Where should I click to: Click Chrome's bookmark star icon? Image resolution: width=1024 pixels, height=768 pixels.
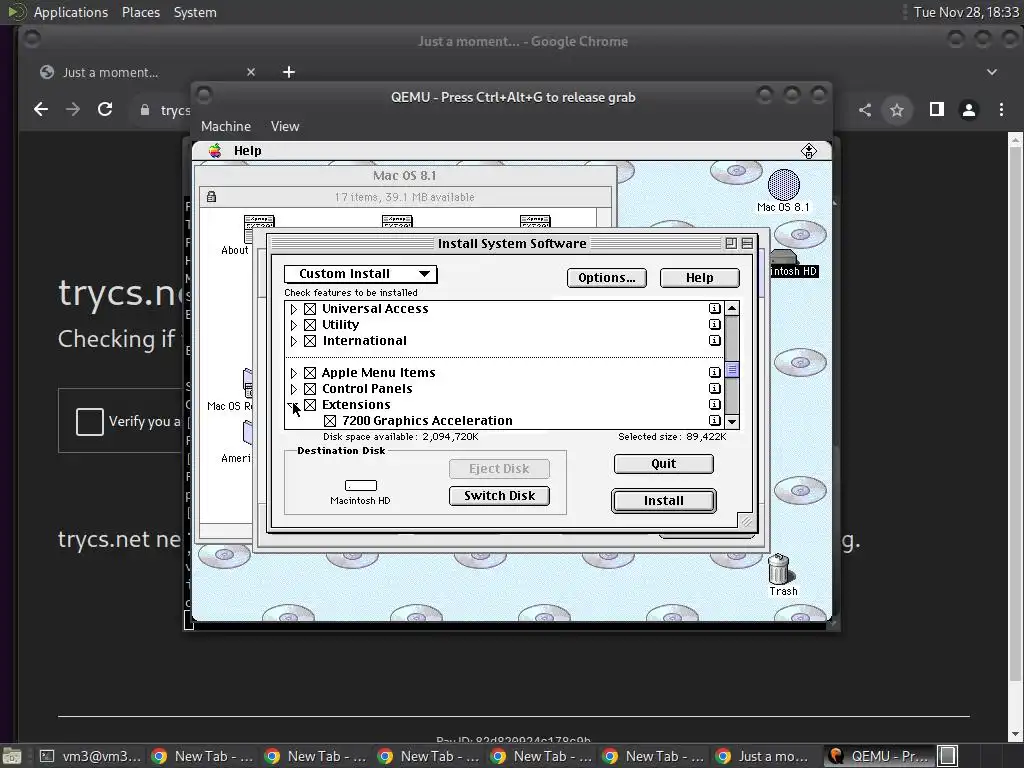click(x=897, y=110)
